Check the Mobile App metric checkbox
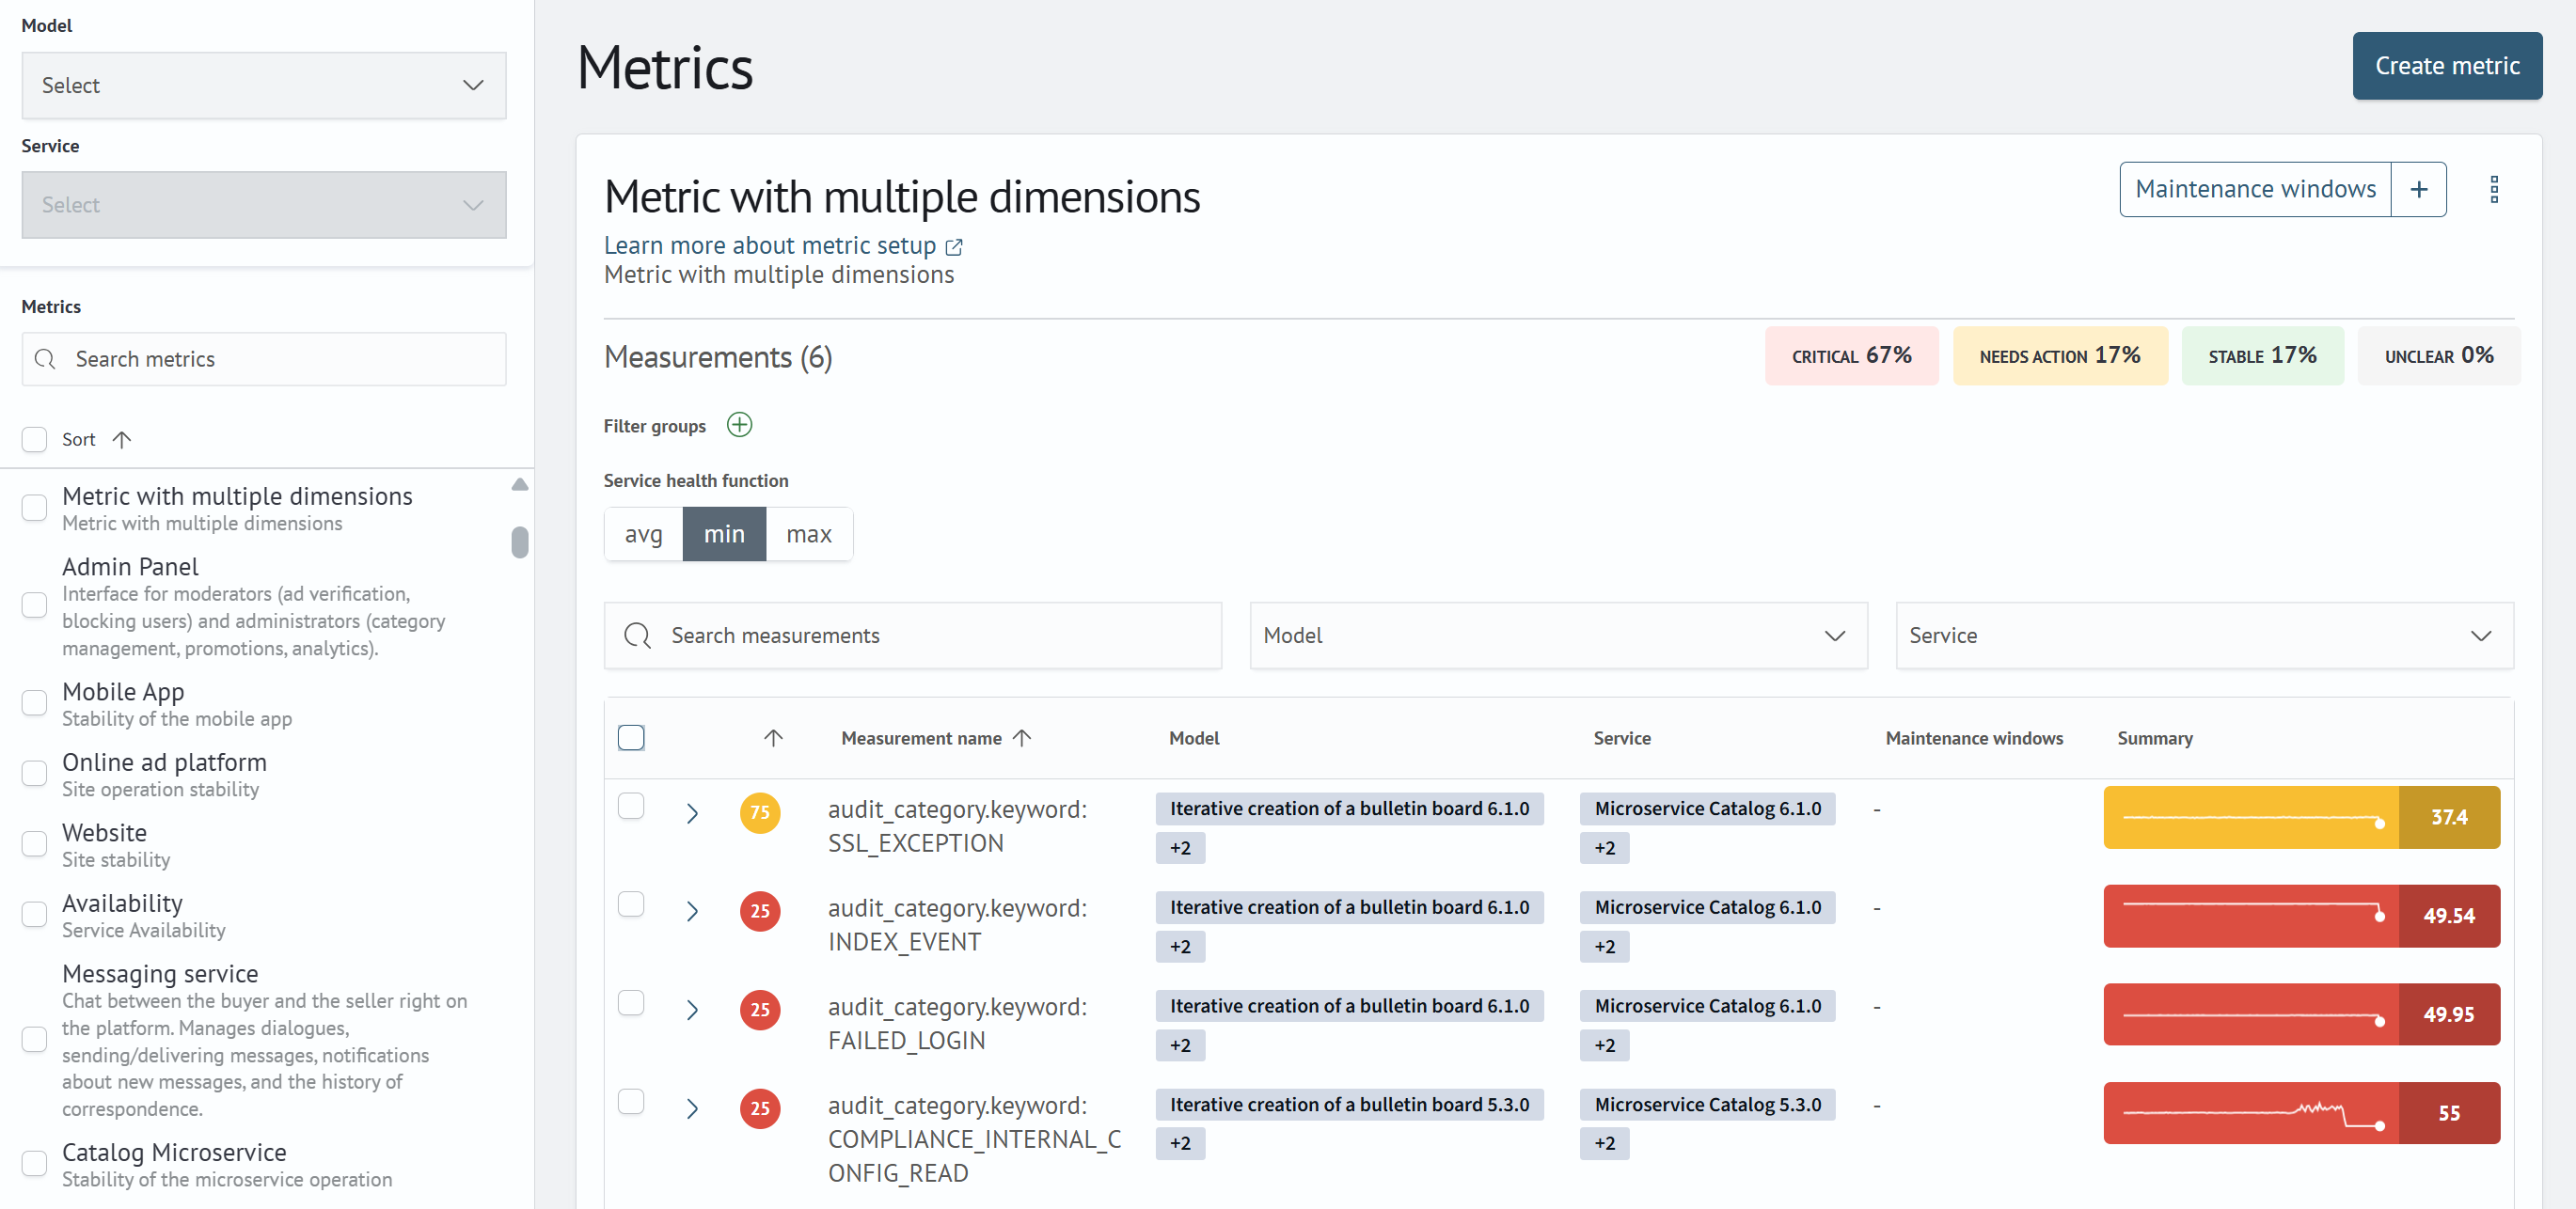 point(35,703)
